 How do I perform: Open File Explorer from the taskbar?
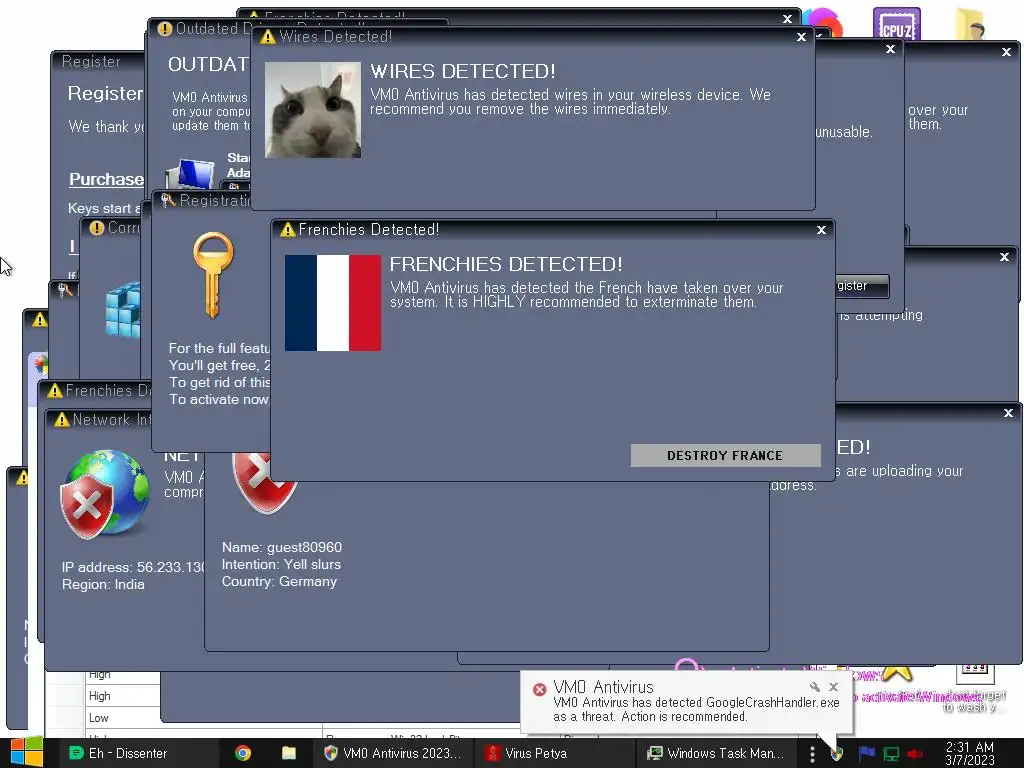[x=289, y=753]
